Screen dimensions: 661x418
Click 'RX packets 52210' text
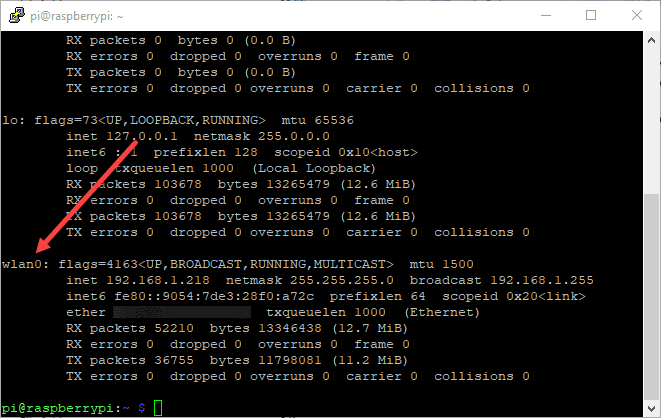pyautogui.click(x=130, y=328)
